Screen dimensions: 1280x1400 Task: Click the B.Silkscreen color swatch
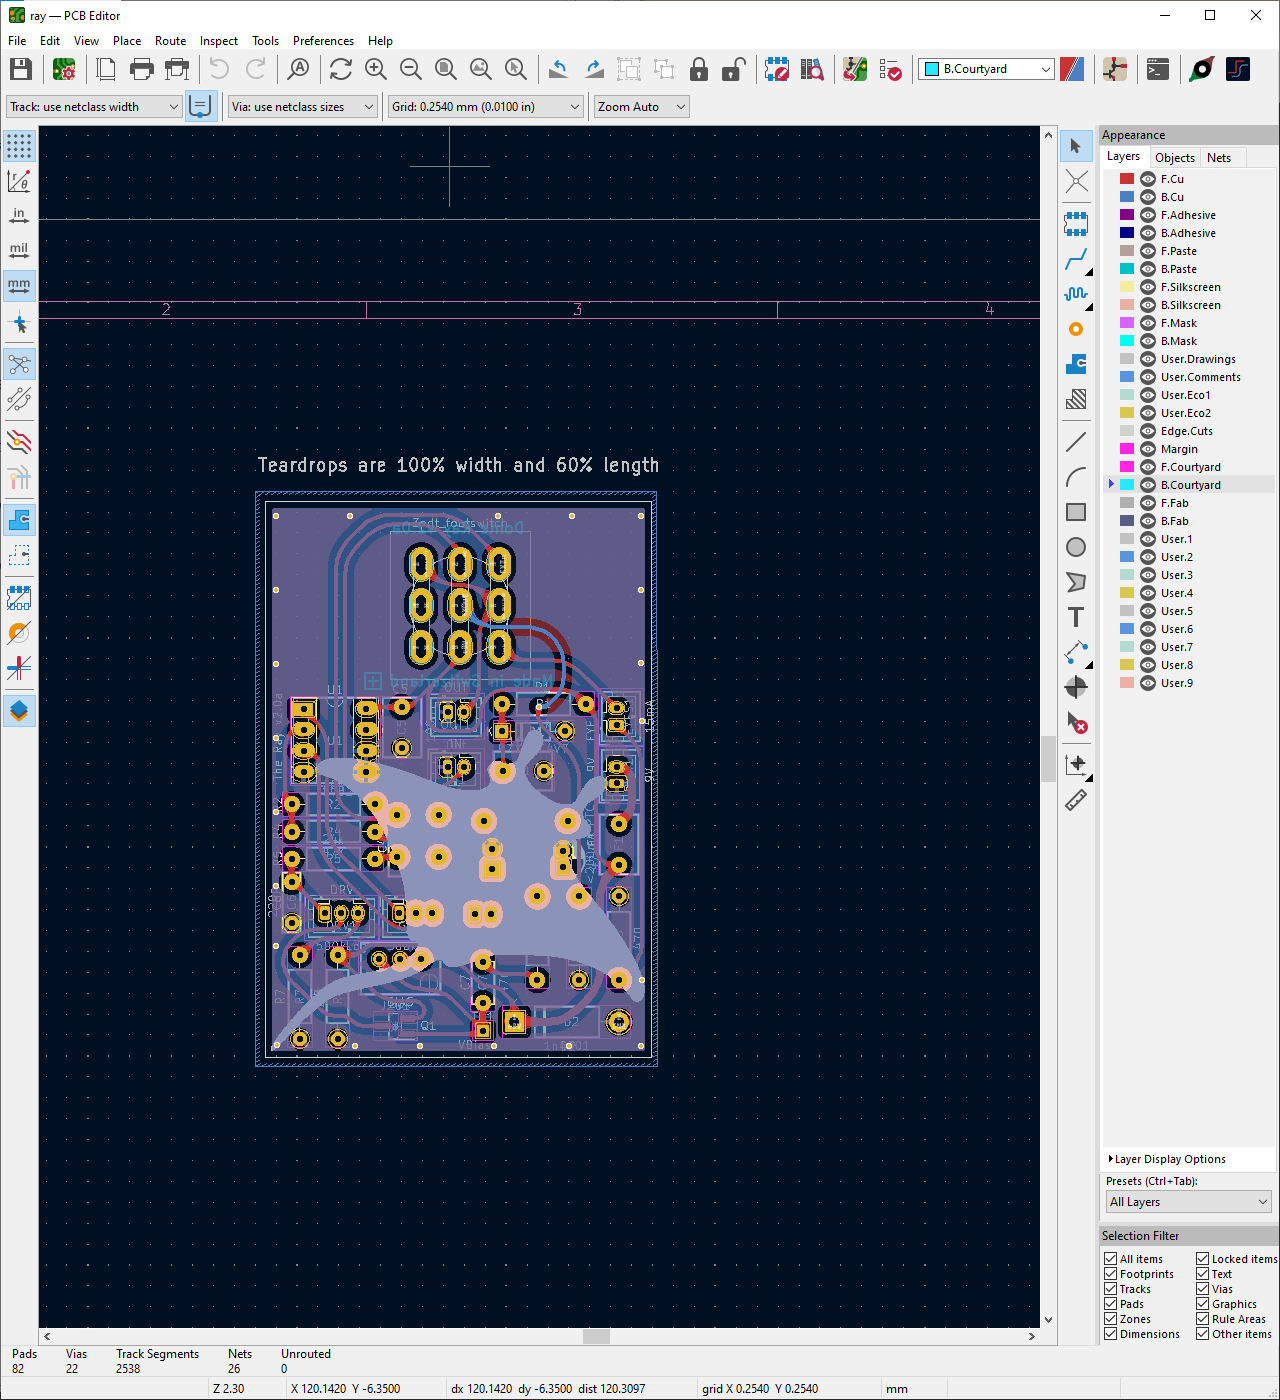(x=1127, y=305)
